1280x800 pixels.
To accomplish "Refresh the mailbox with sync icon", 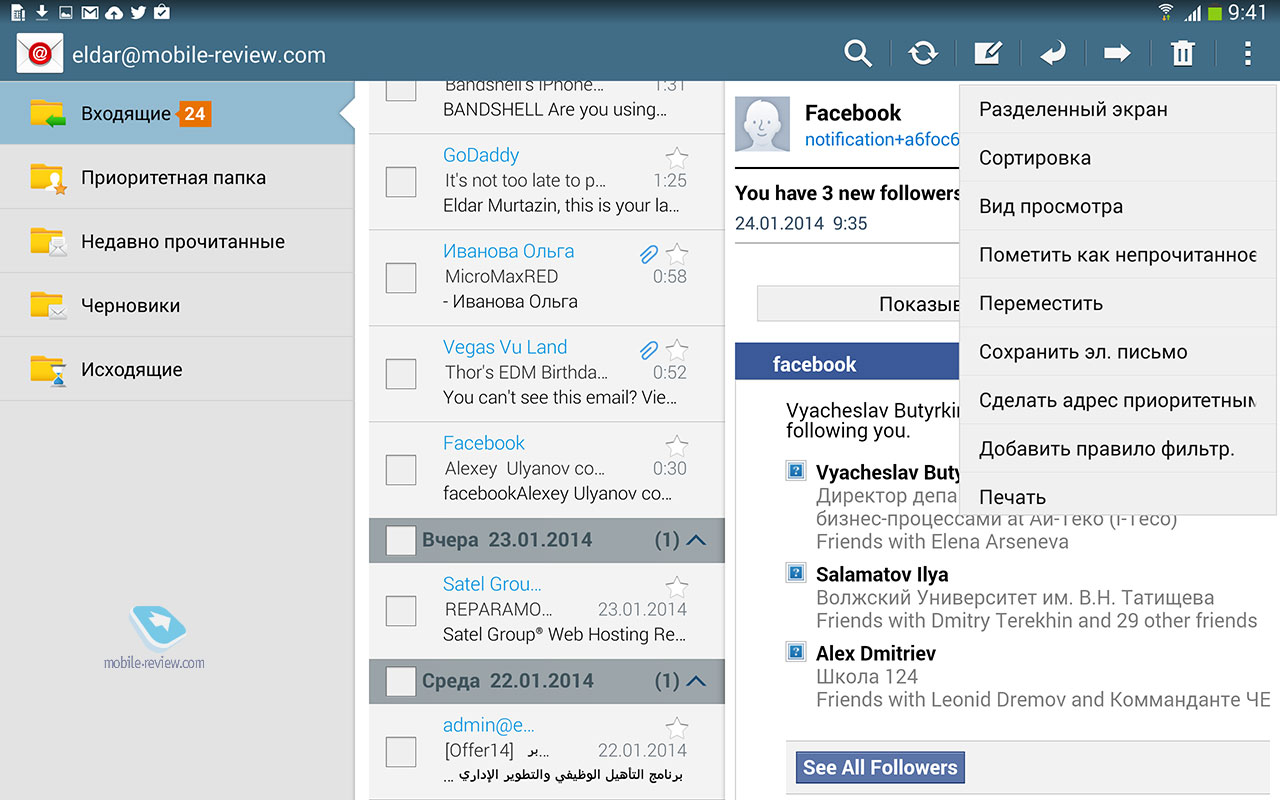I will [x=923, y=53].
